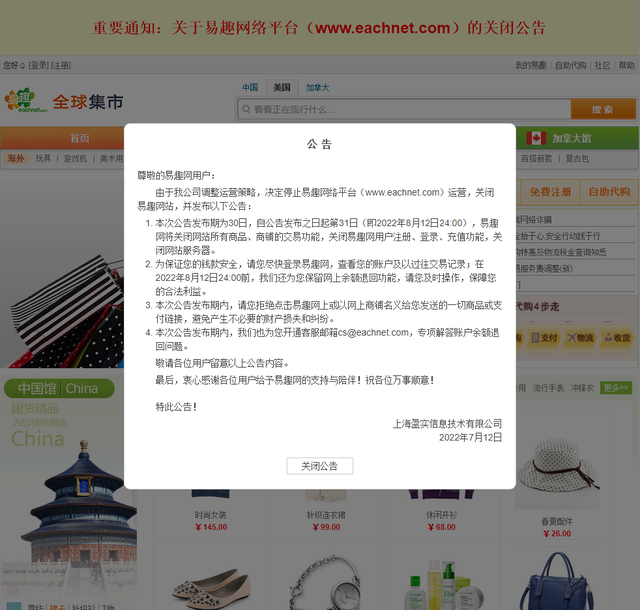Click the blue handbag product thumbnail
This screenshot has width=640, height=610.
pos(557,582)
